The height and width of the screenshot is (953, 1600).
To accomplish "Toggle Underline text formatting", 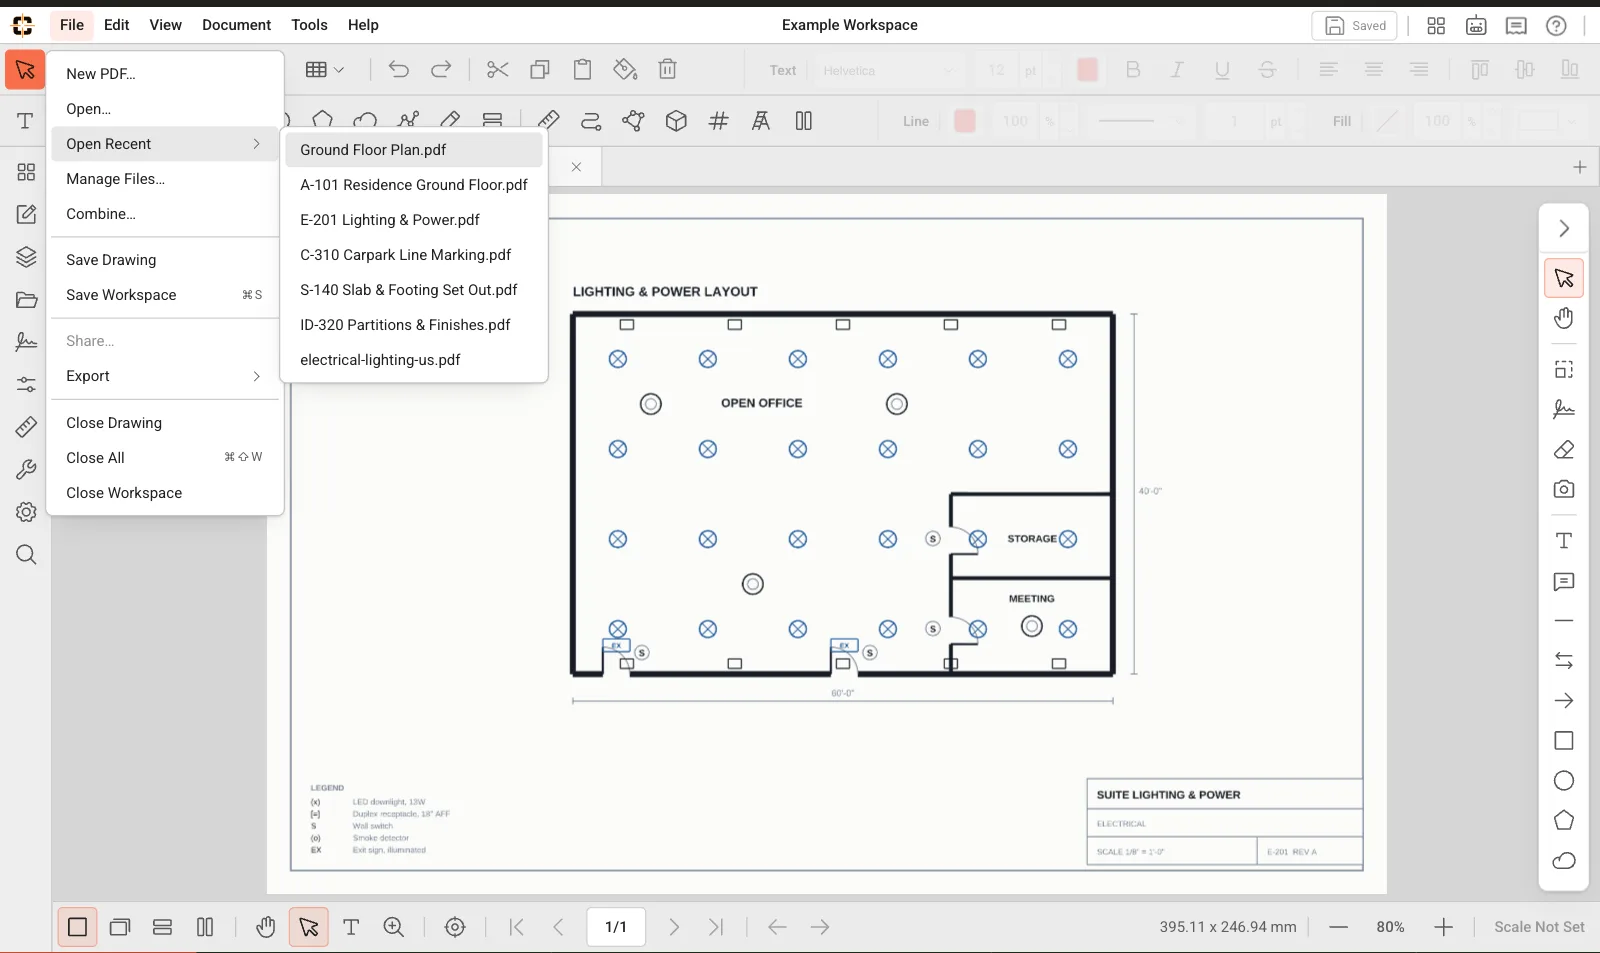I will pos(1222,70).
